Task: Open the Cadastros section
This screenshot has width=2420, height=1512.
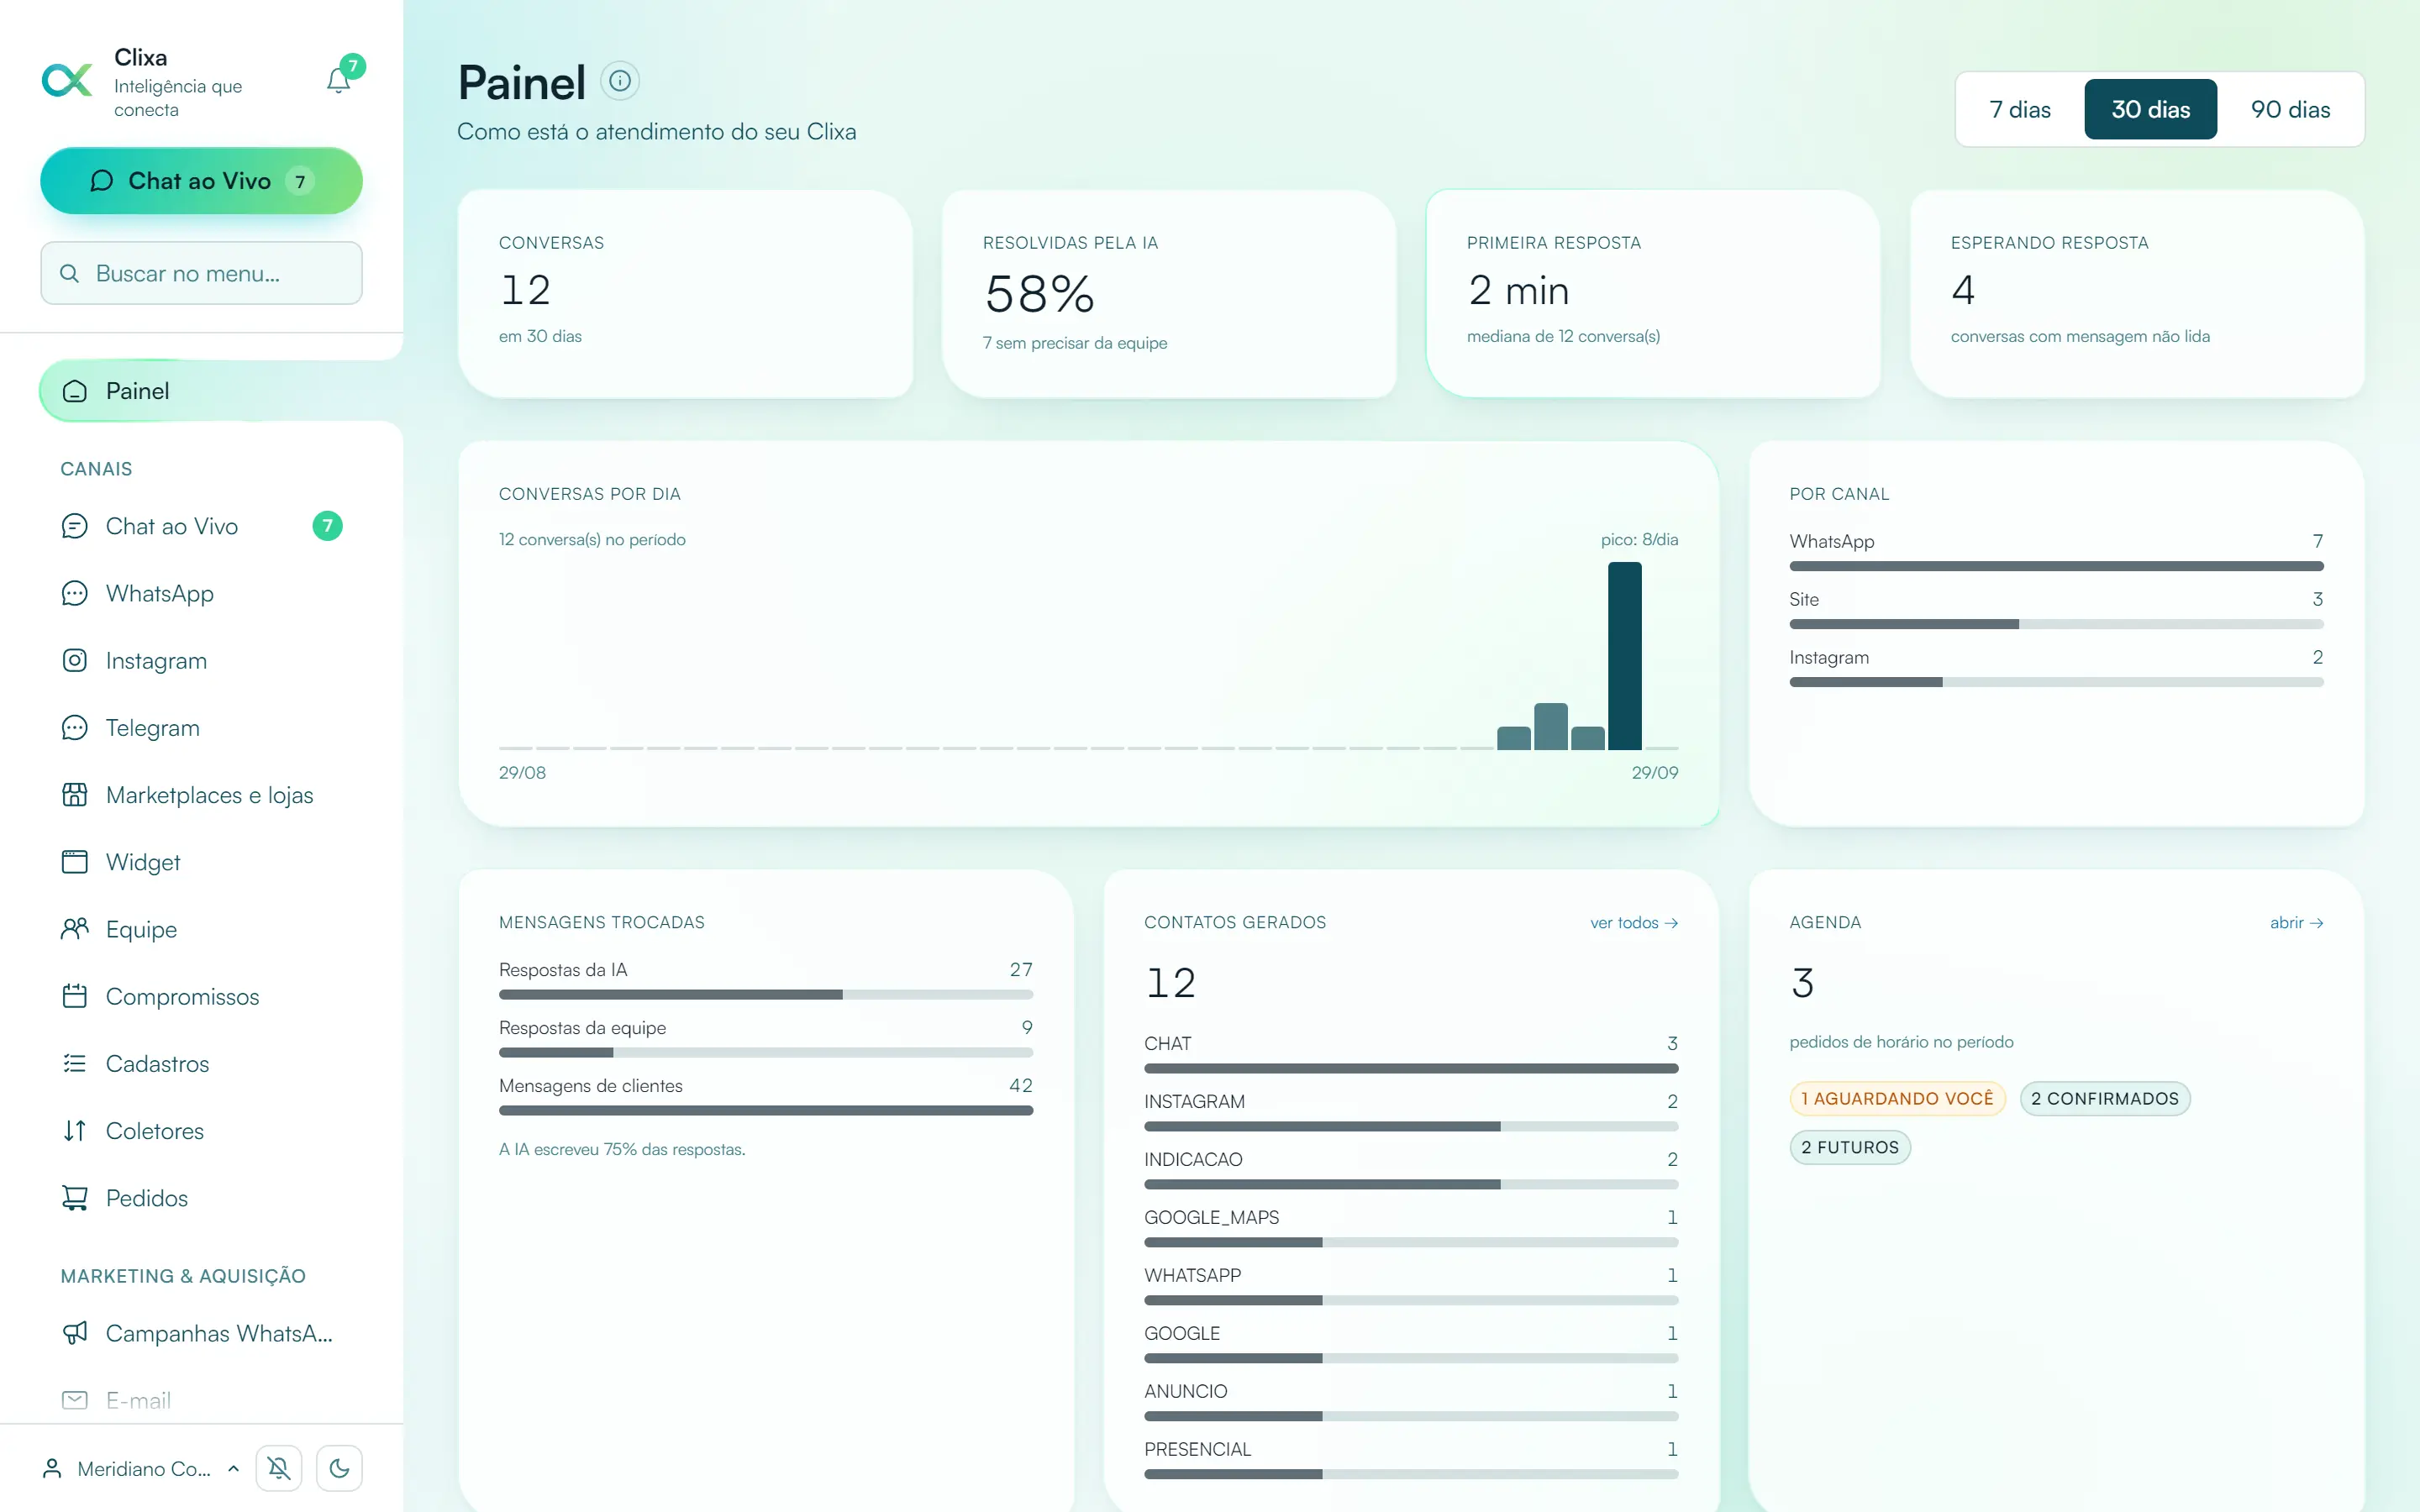Action: click(x=201, y=1063)
